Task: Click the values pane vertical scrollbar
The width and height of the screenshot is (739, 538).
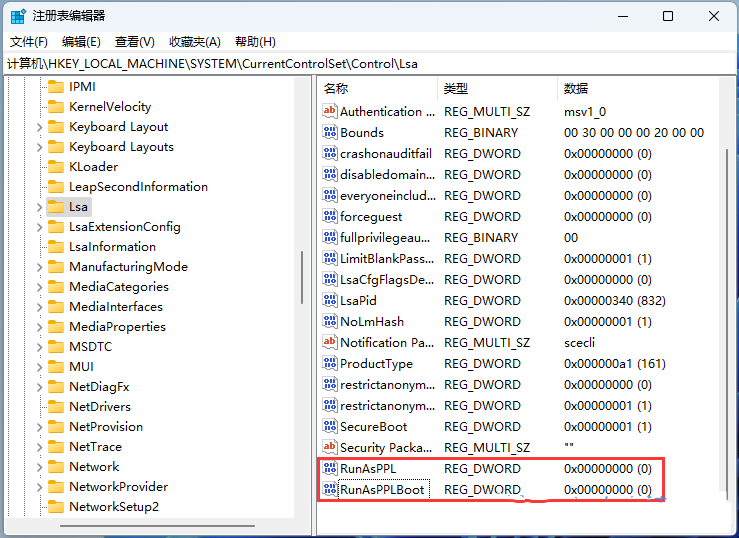Action: (727, 324)
